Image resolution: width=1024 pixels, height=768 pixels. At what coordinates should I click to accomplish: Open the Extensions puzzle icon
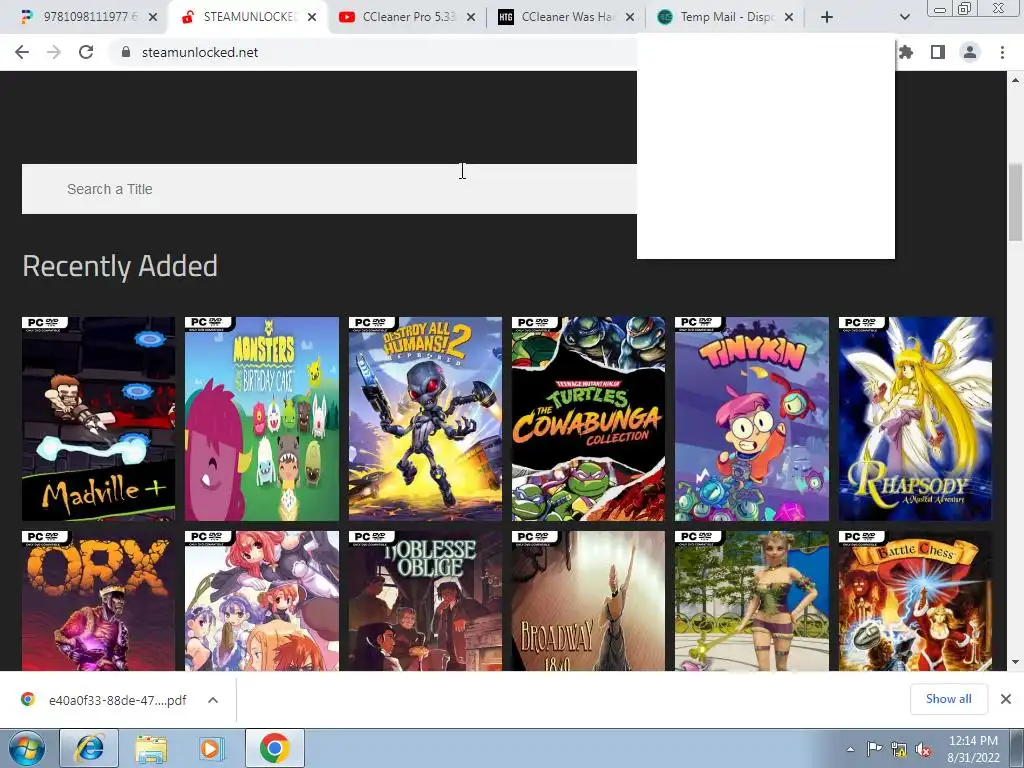coord(906,52)
